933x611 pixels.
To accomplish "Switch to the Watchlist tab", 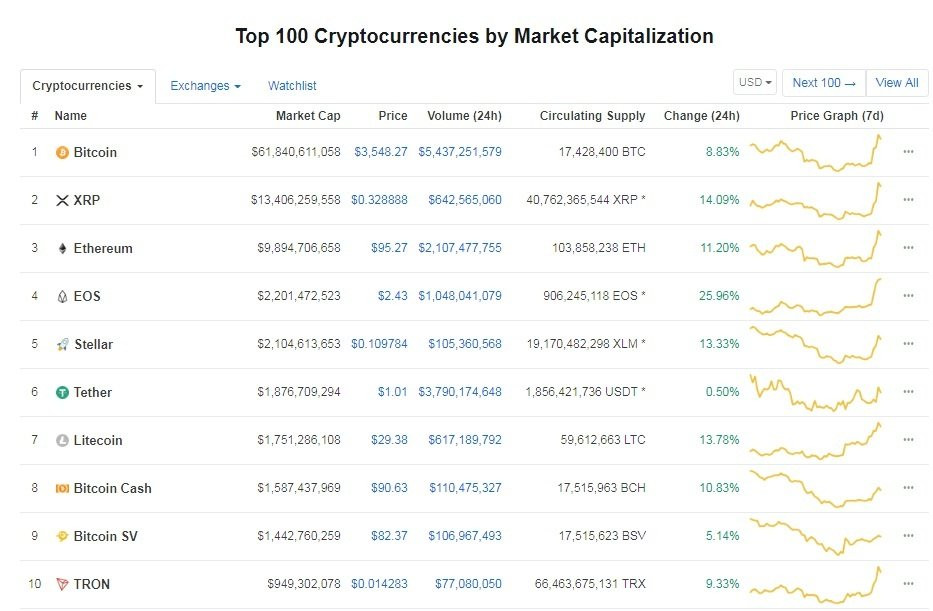I will (292, 86).
